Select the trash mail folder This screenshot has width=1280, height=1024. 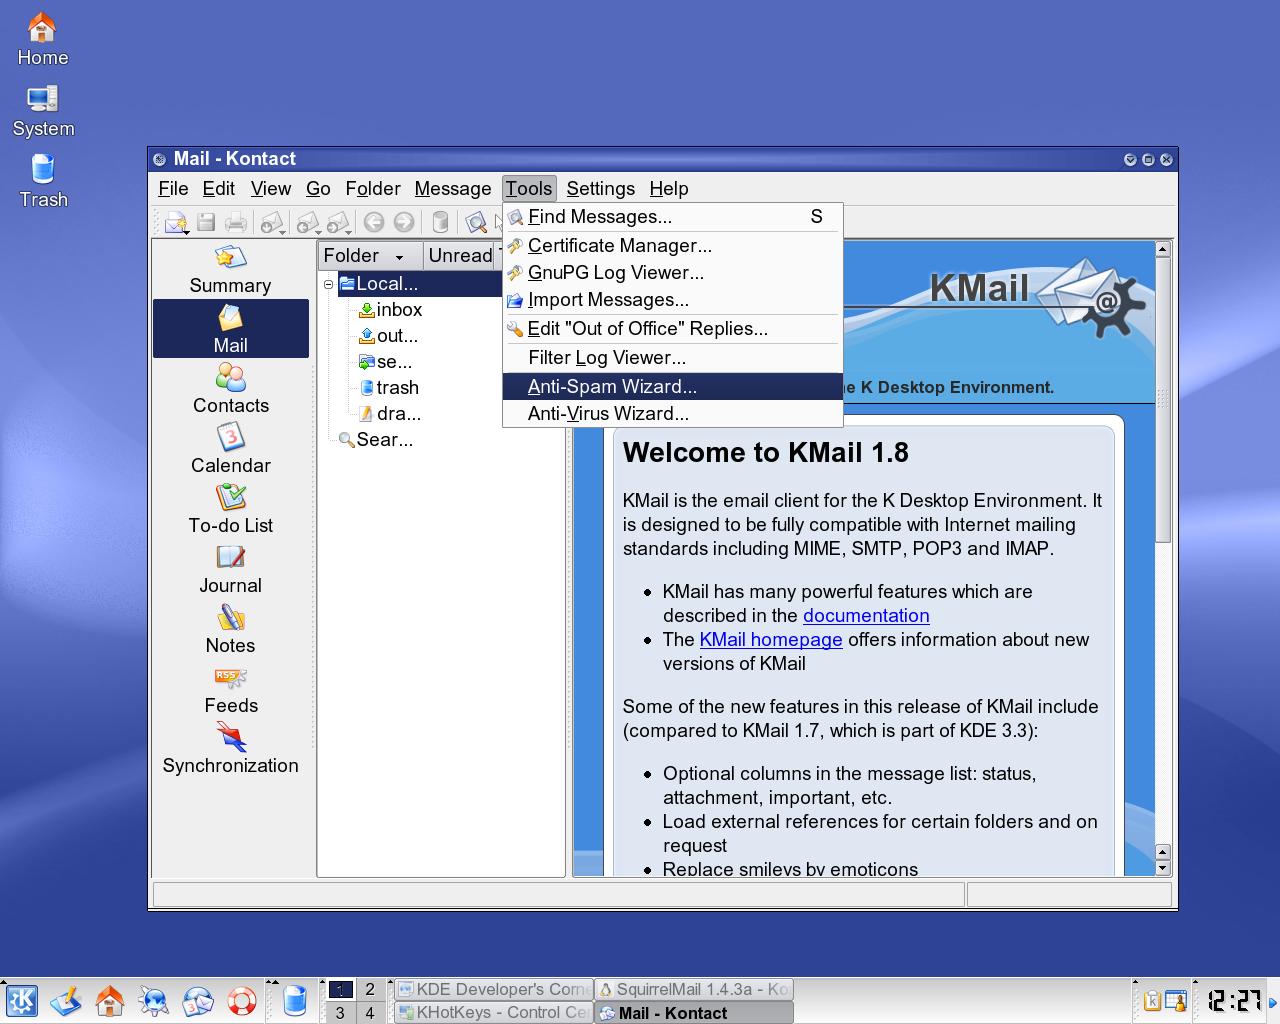(388, 388)
